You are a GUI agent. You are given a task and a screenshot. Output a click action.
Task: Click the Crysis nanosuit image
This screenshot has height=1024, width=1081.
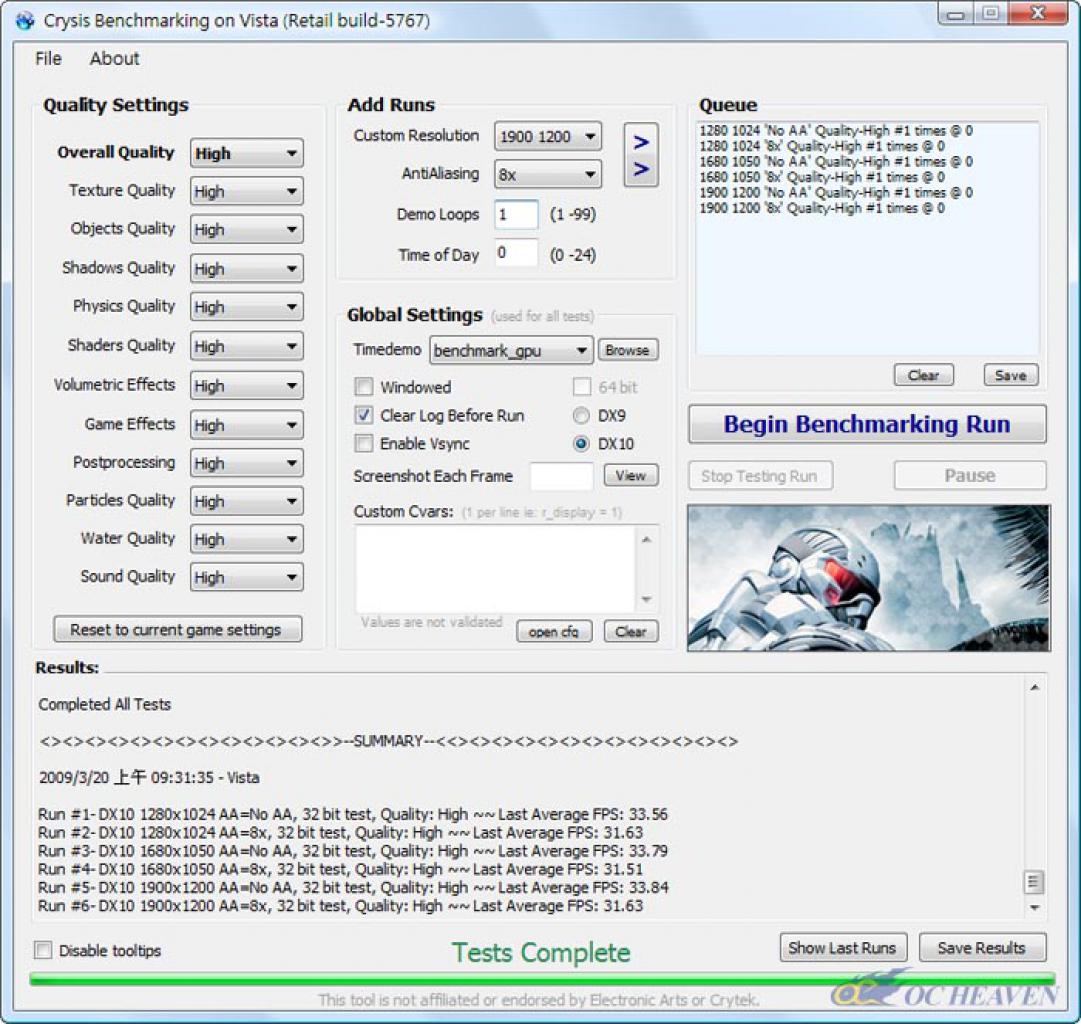(869, 578)
